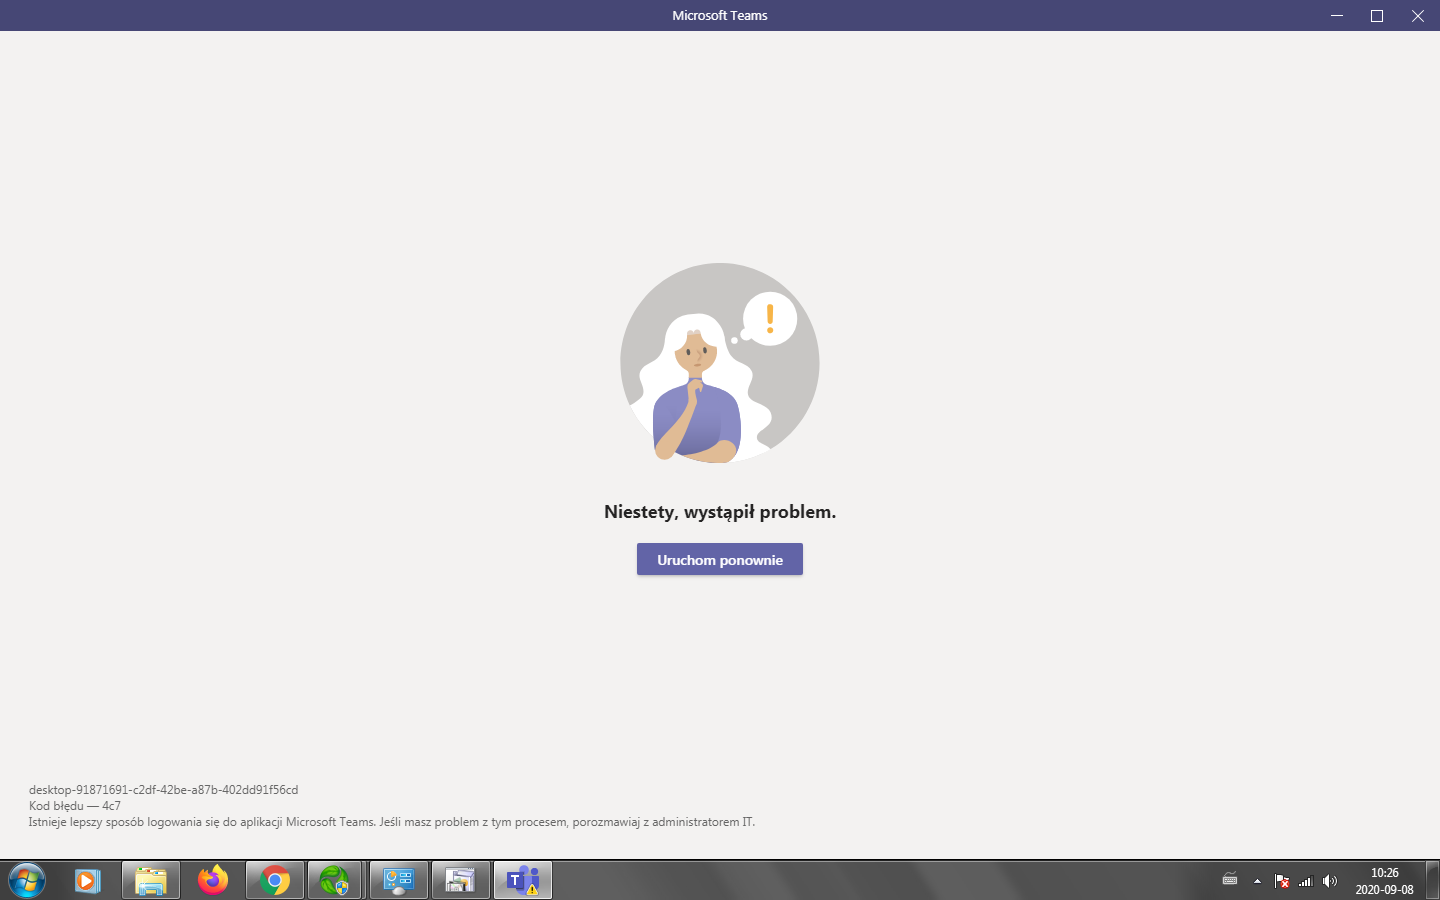The height and width of the screenshot is (900, 1440).
Task: Open the network signal tray icon
Action: click(1305, 881)
